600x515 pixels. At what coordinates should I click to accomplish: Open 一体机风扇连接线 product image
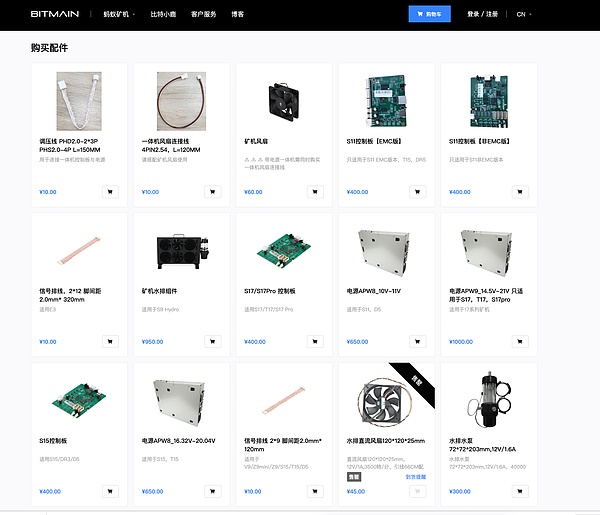(182, 101)
